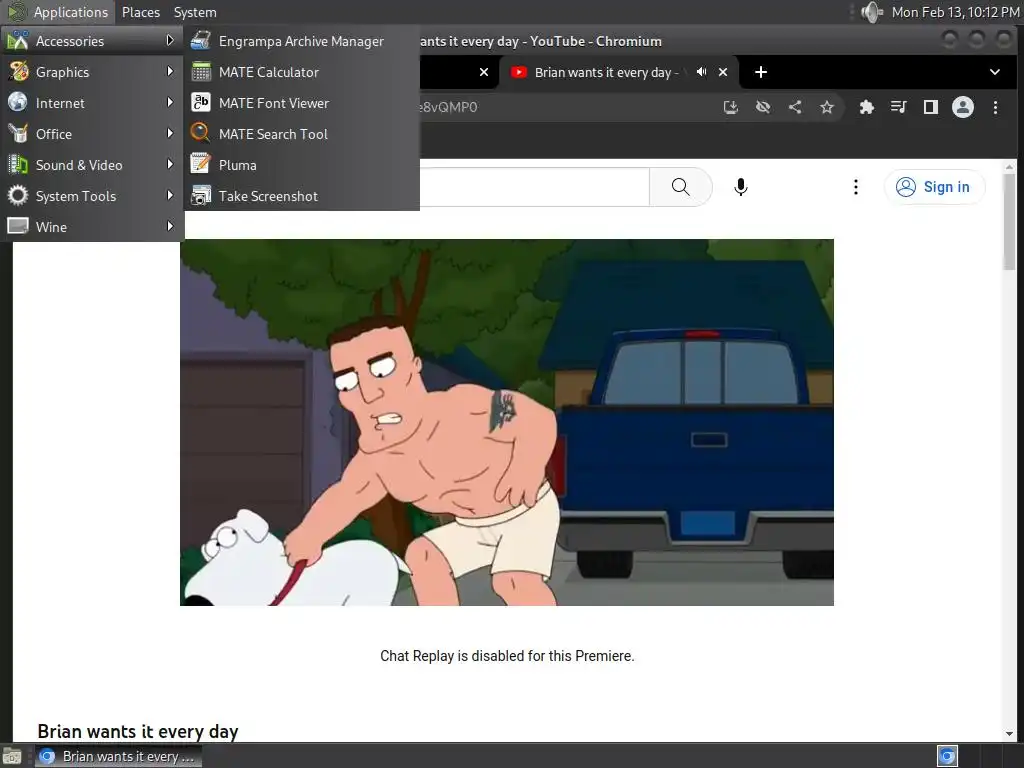Open a new Chromium tab
Screen dimensions: 1024x768
coord(761,72)
